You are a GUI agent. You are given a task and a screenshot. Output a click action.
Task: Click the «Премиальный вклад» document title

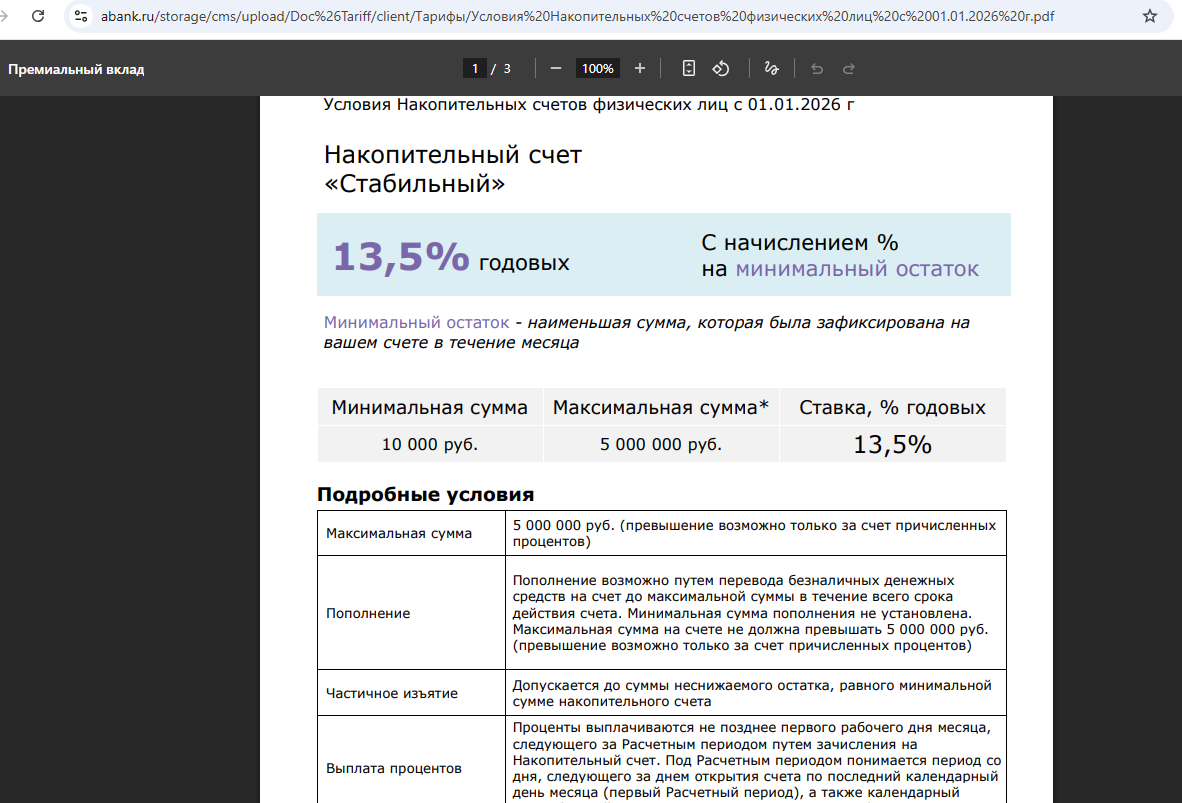76,69
